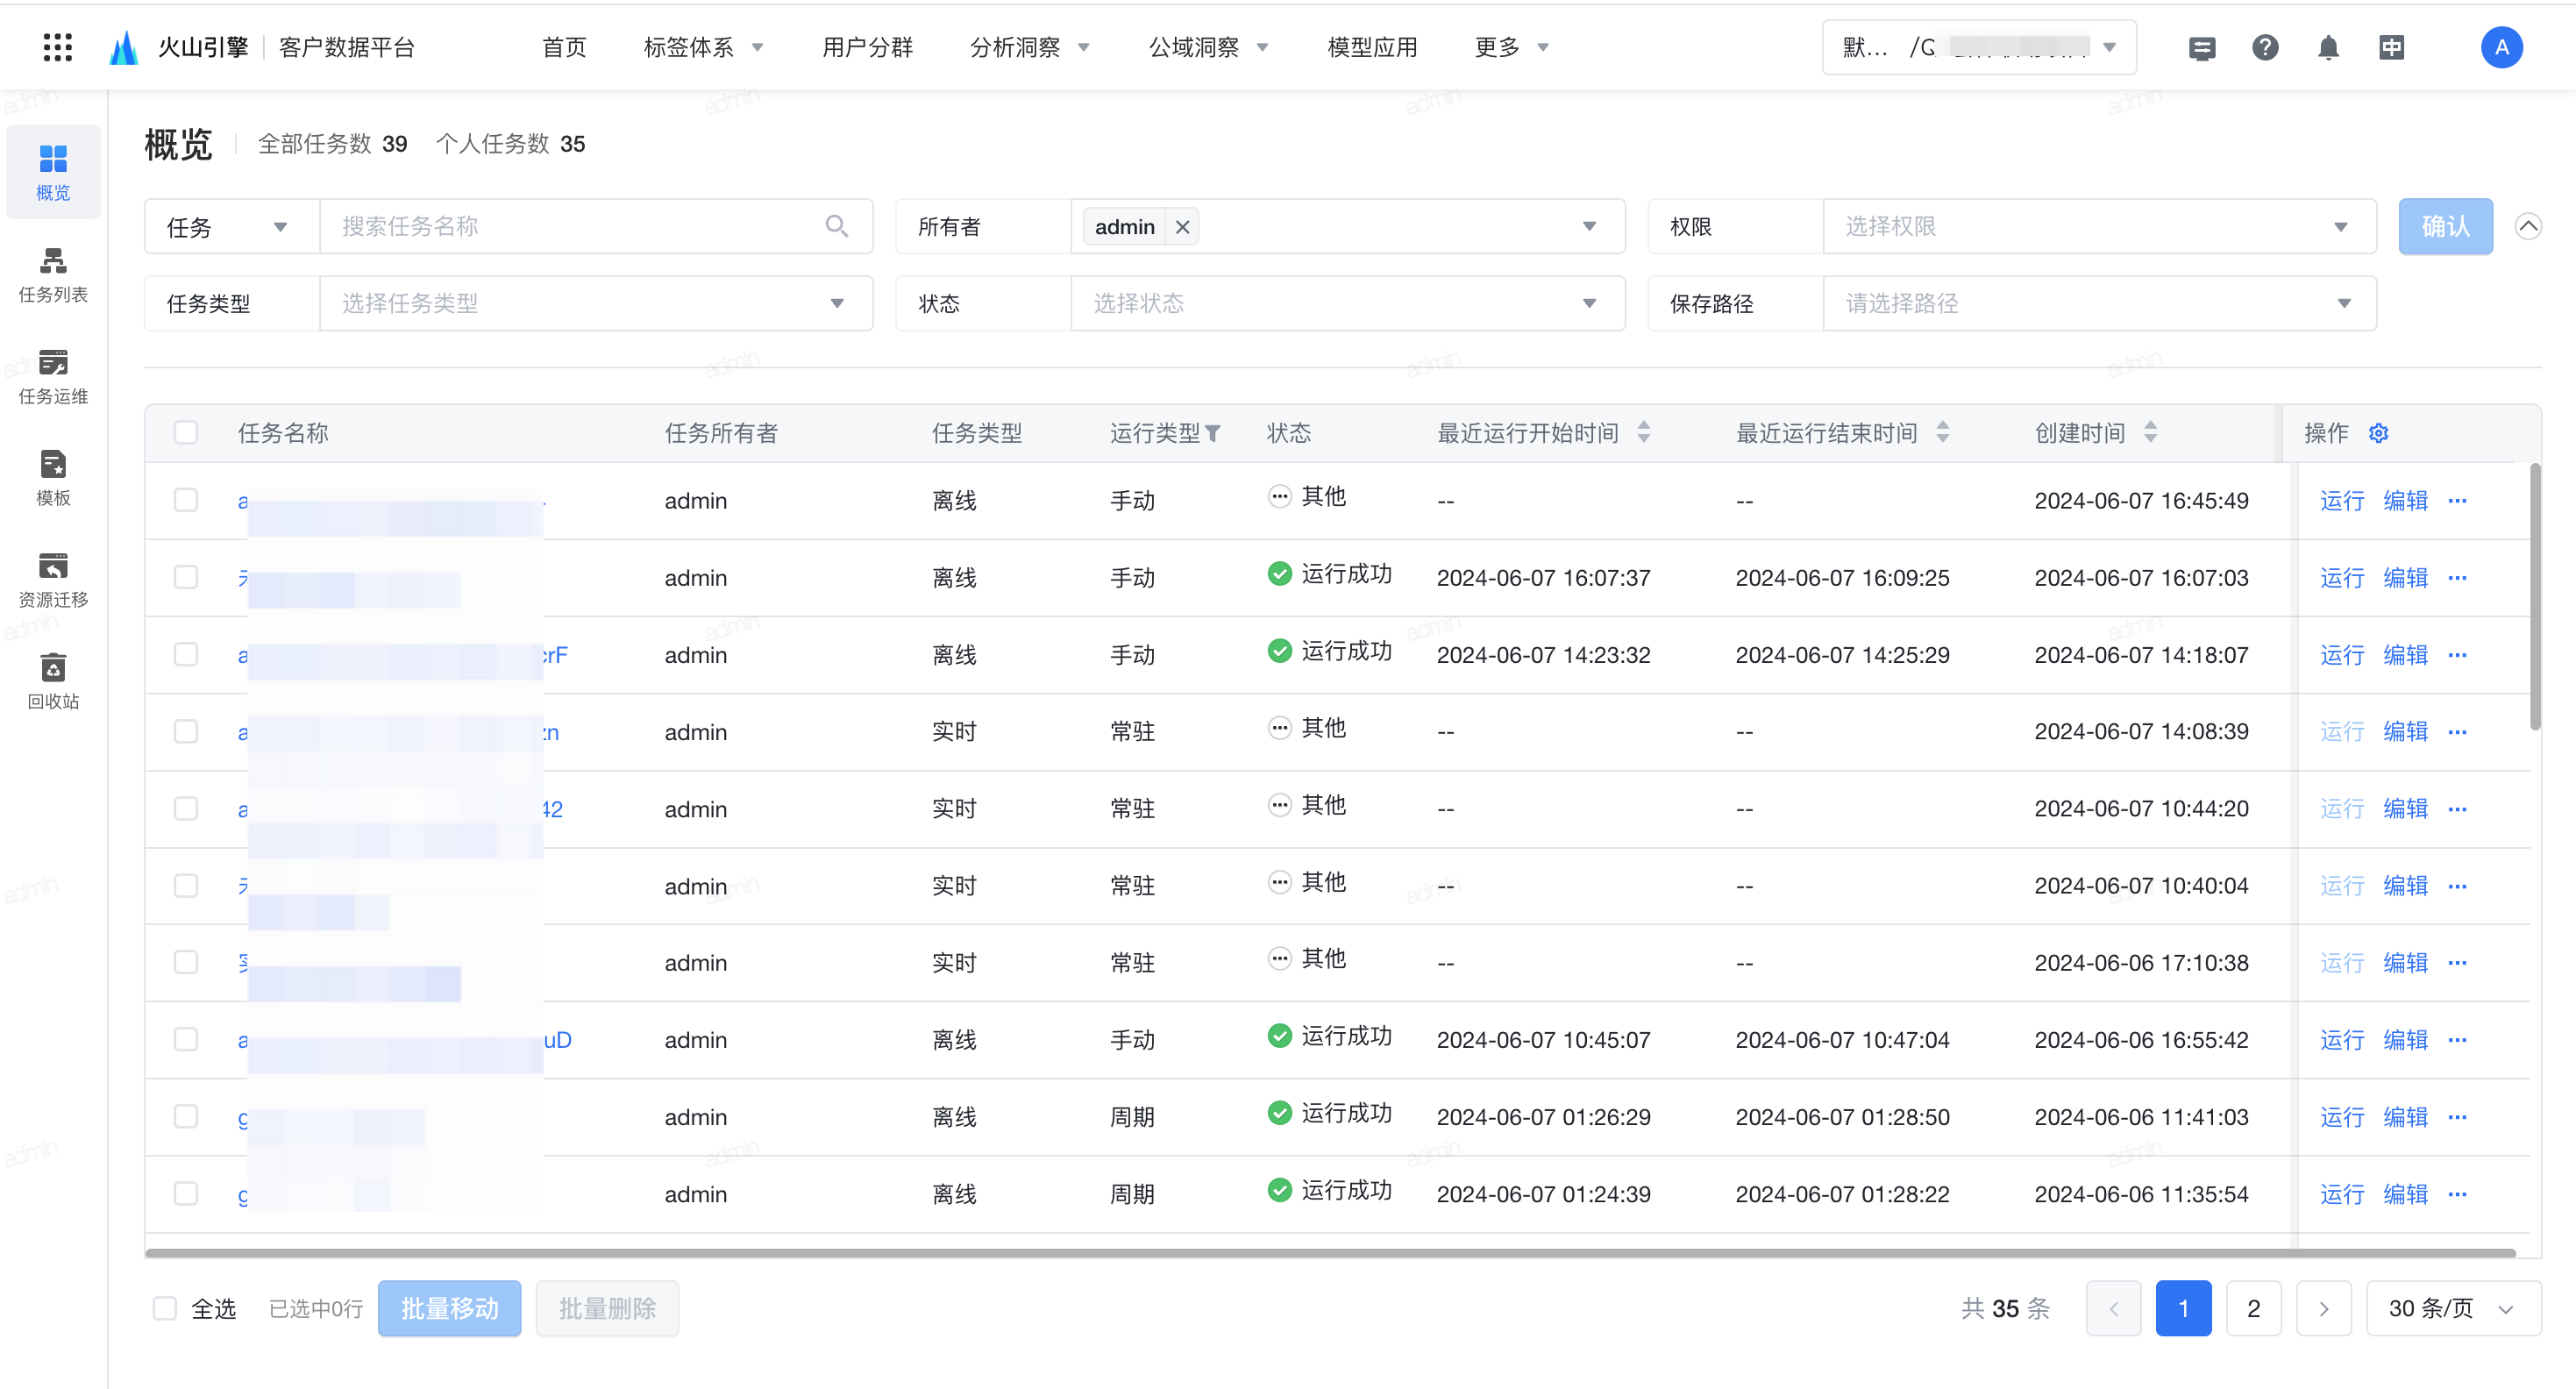Open the 任务 search-type dropdown
Image resolution: width=2576 pixels, height=1389 pixels.
tap(232, 226)
